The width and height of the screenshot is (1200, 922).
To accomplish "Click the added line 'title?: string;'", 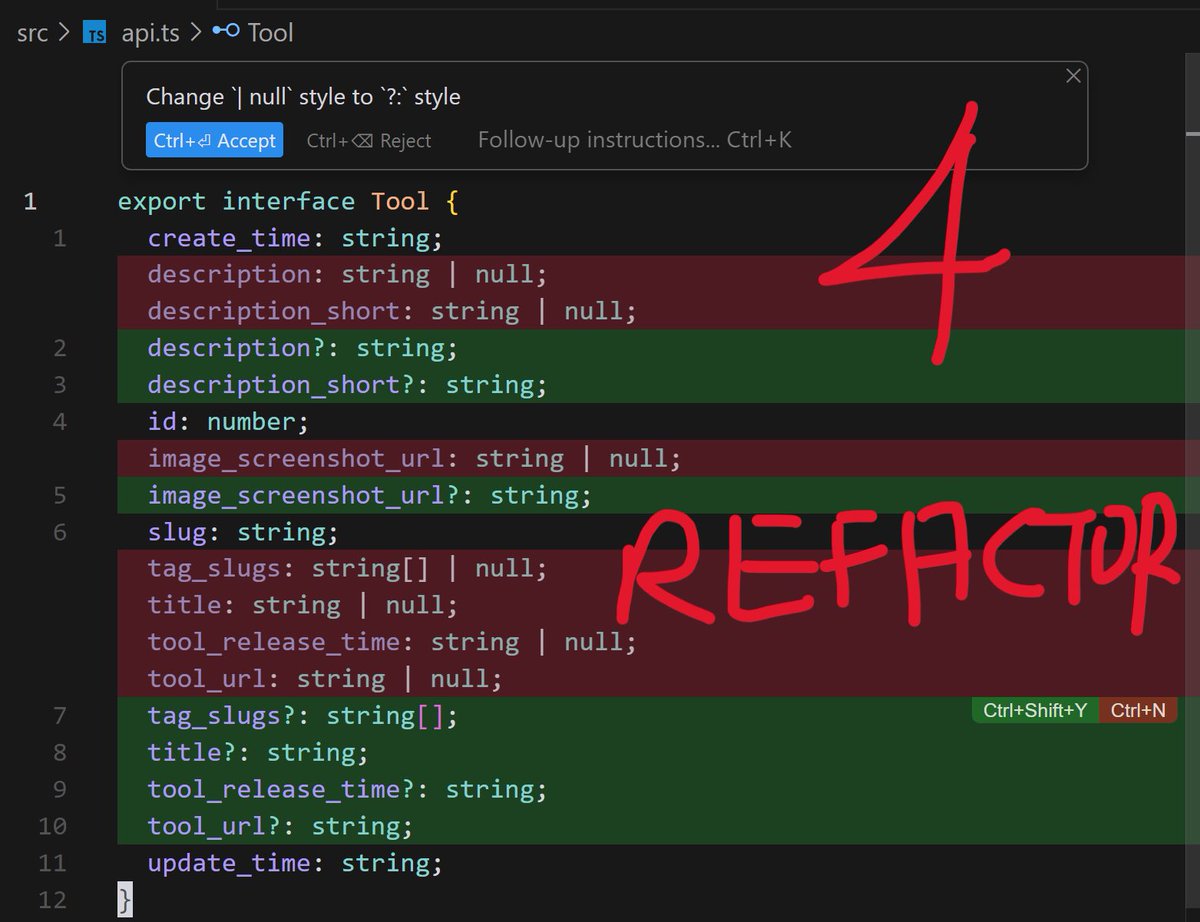I will pyautogui.click(x=258, y=753).
